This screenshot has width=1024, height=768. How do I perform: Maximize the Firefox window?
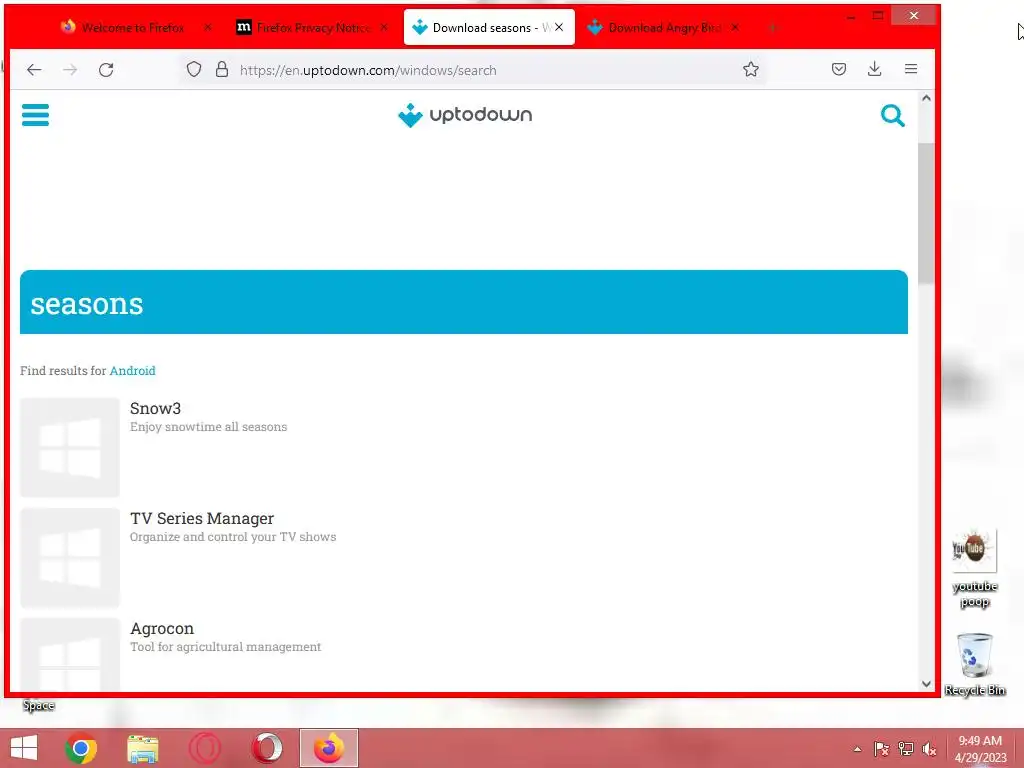pyautogui.click(x=878, y=16)
